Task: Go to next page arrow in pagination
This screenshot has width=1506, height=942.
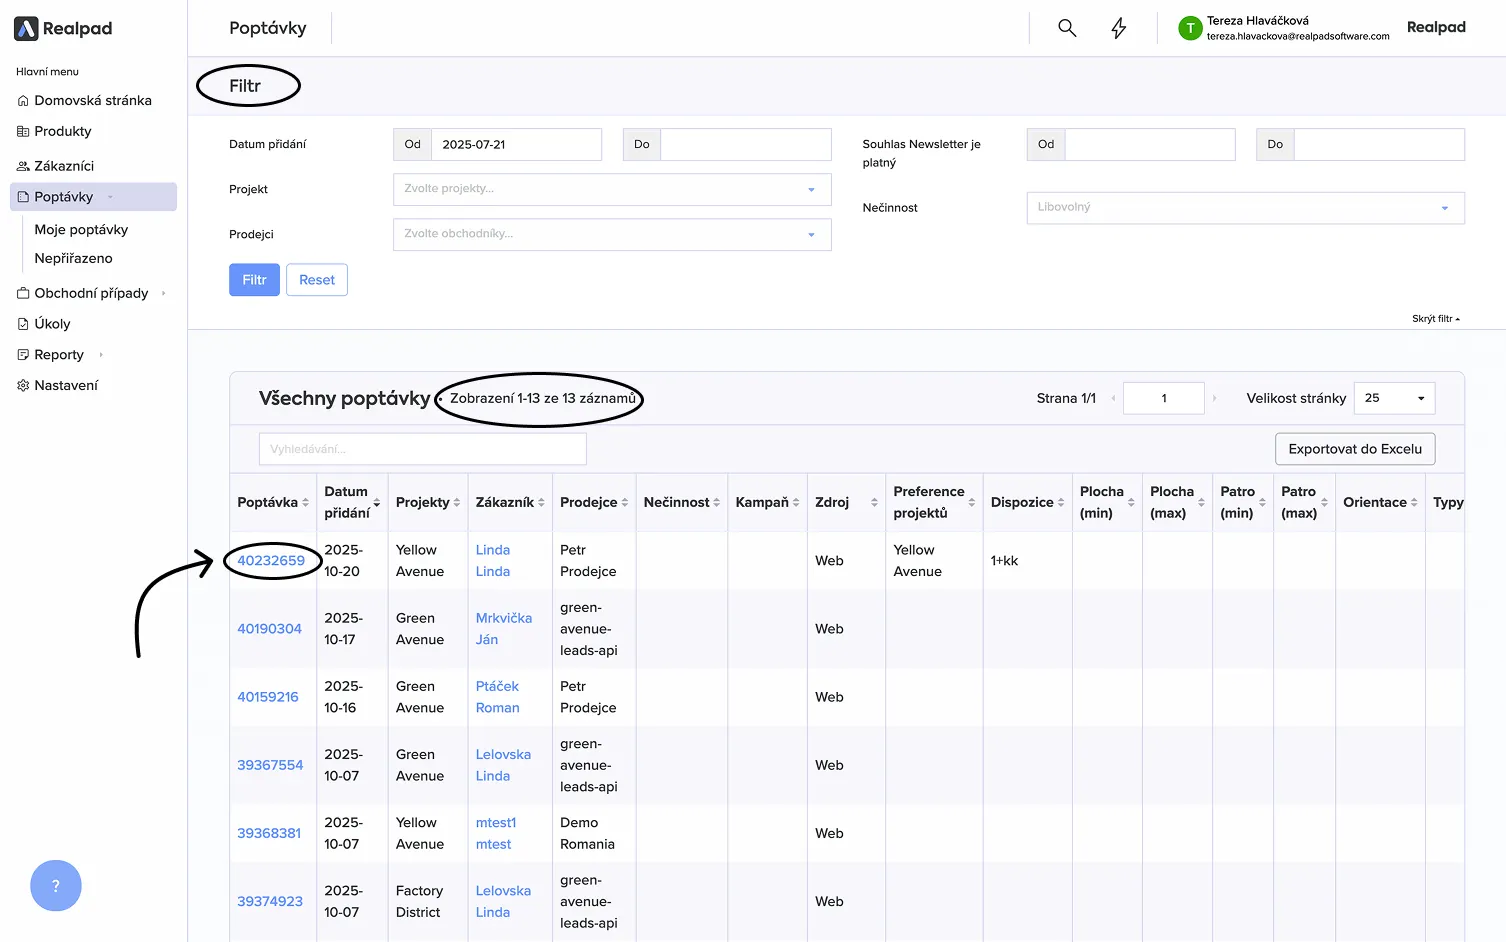Action: [x=1215, y=398]
